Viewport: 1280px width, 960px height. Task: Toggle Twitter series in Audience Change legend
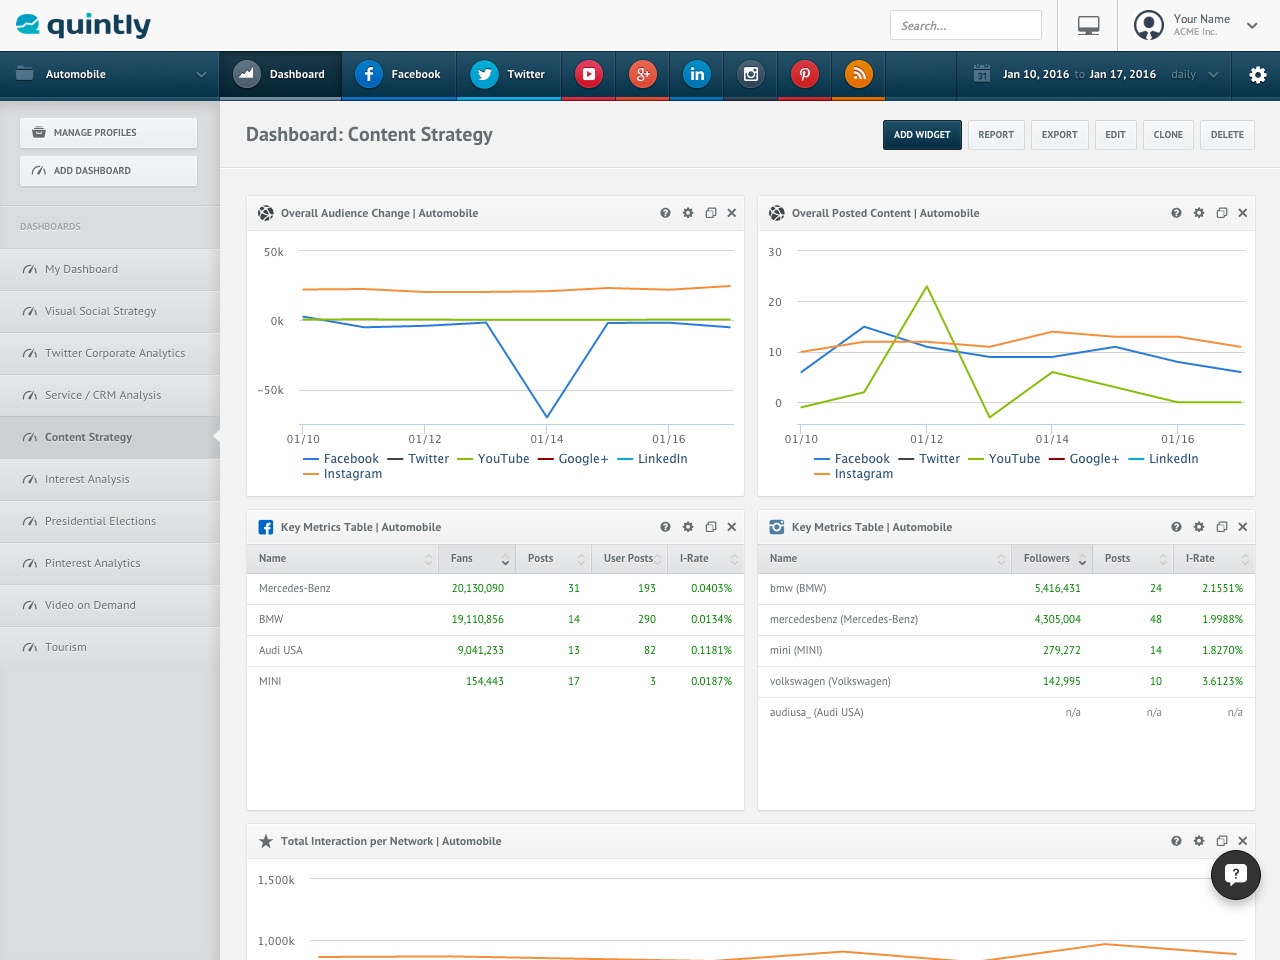point(418,459)
